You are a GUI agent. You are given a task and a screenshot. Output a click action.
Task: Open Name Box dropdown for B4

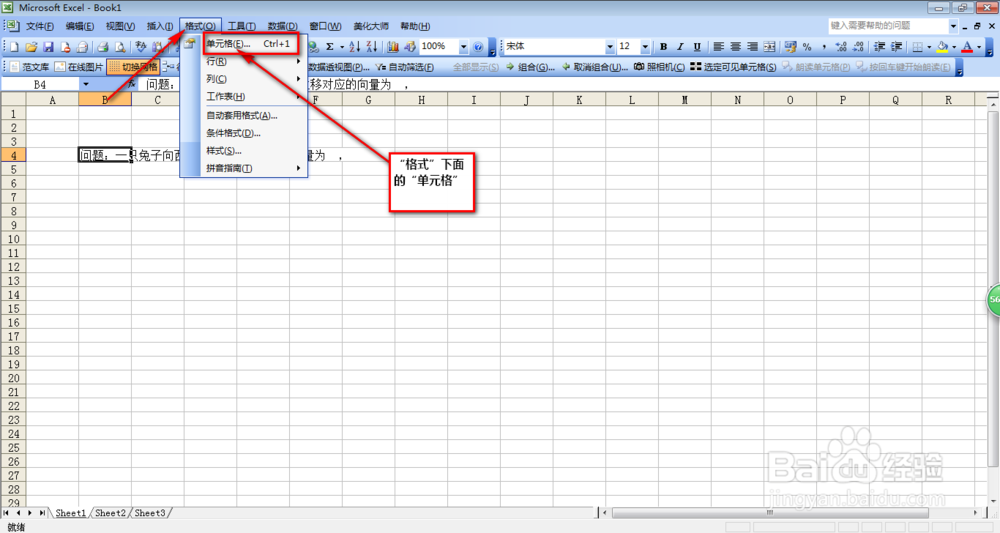point(85,84)
